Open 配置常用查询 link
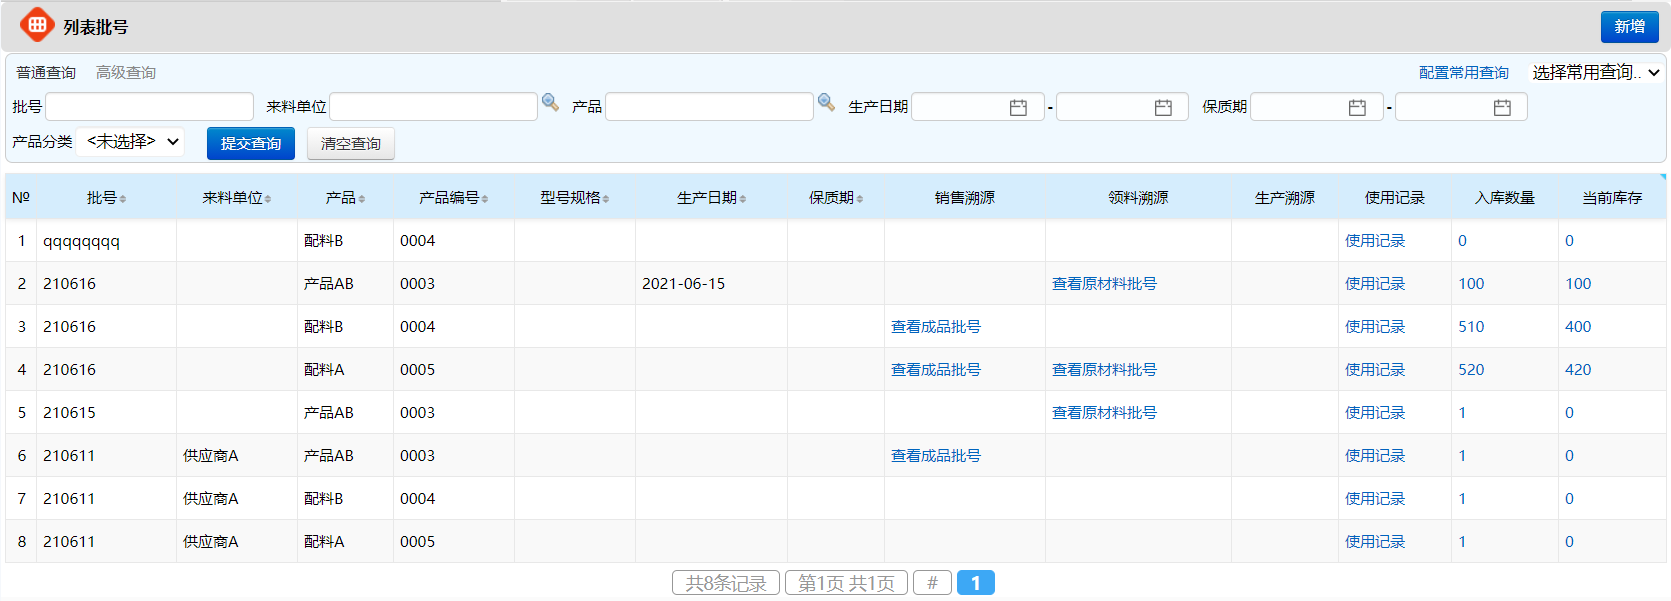1671x601 pixels. point(1463,73)
